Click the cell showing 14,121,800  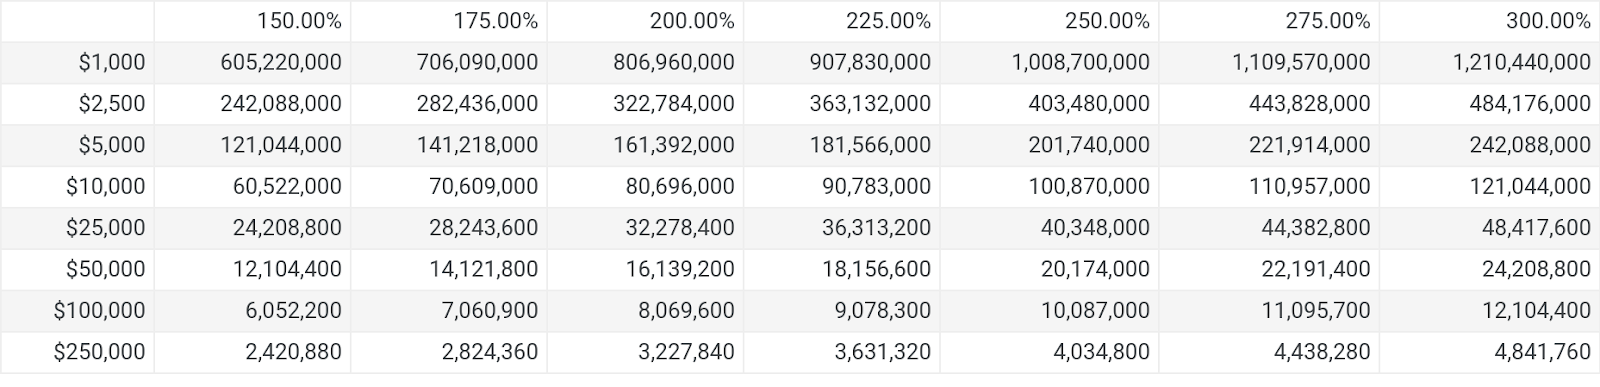(x=449, y=269)
